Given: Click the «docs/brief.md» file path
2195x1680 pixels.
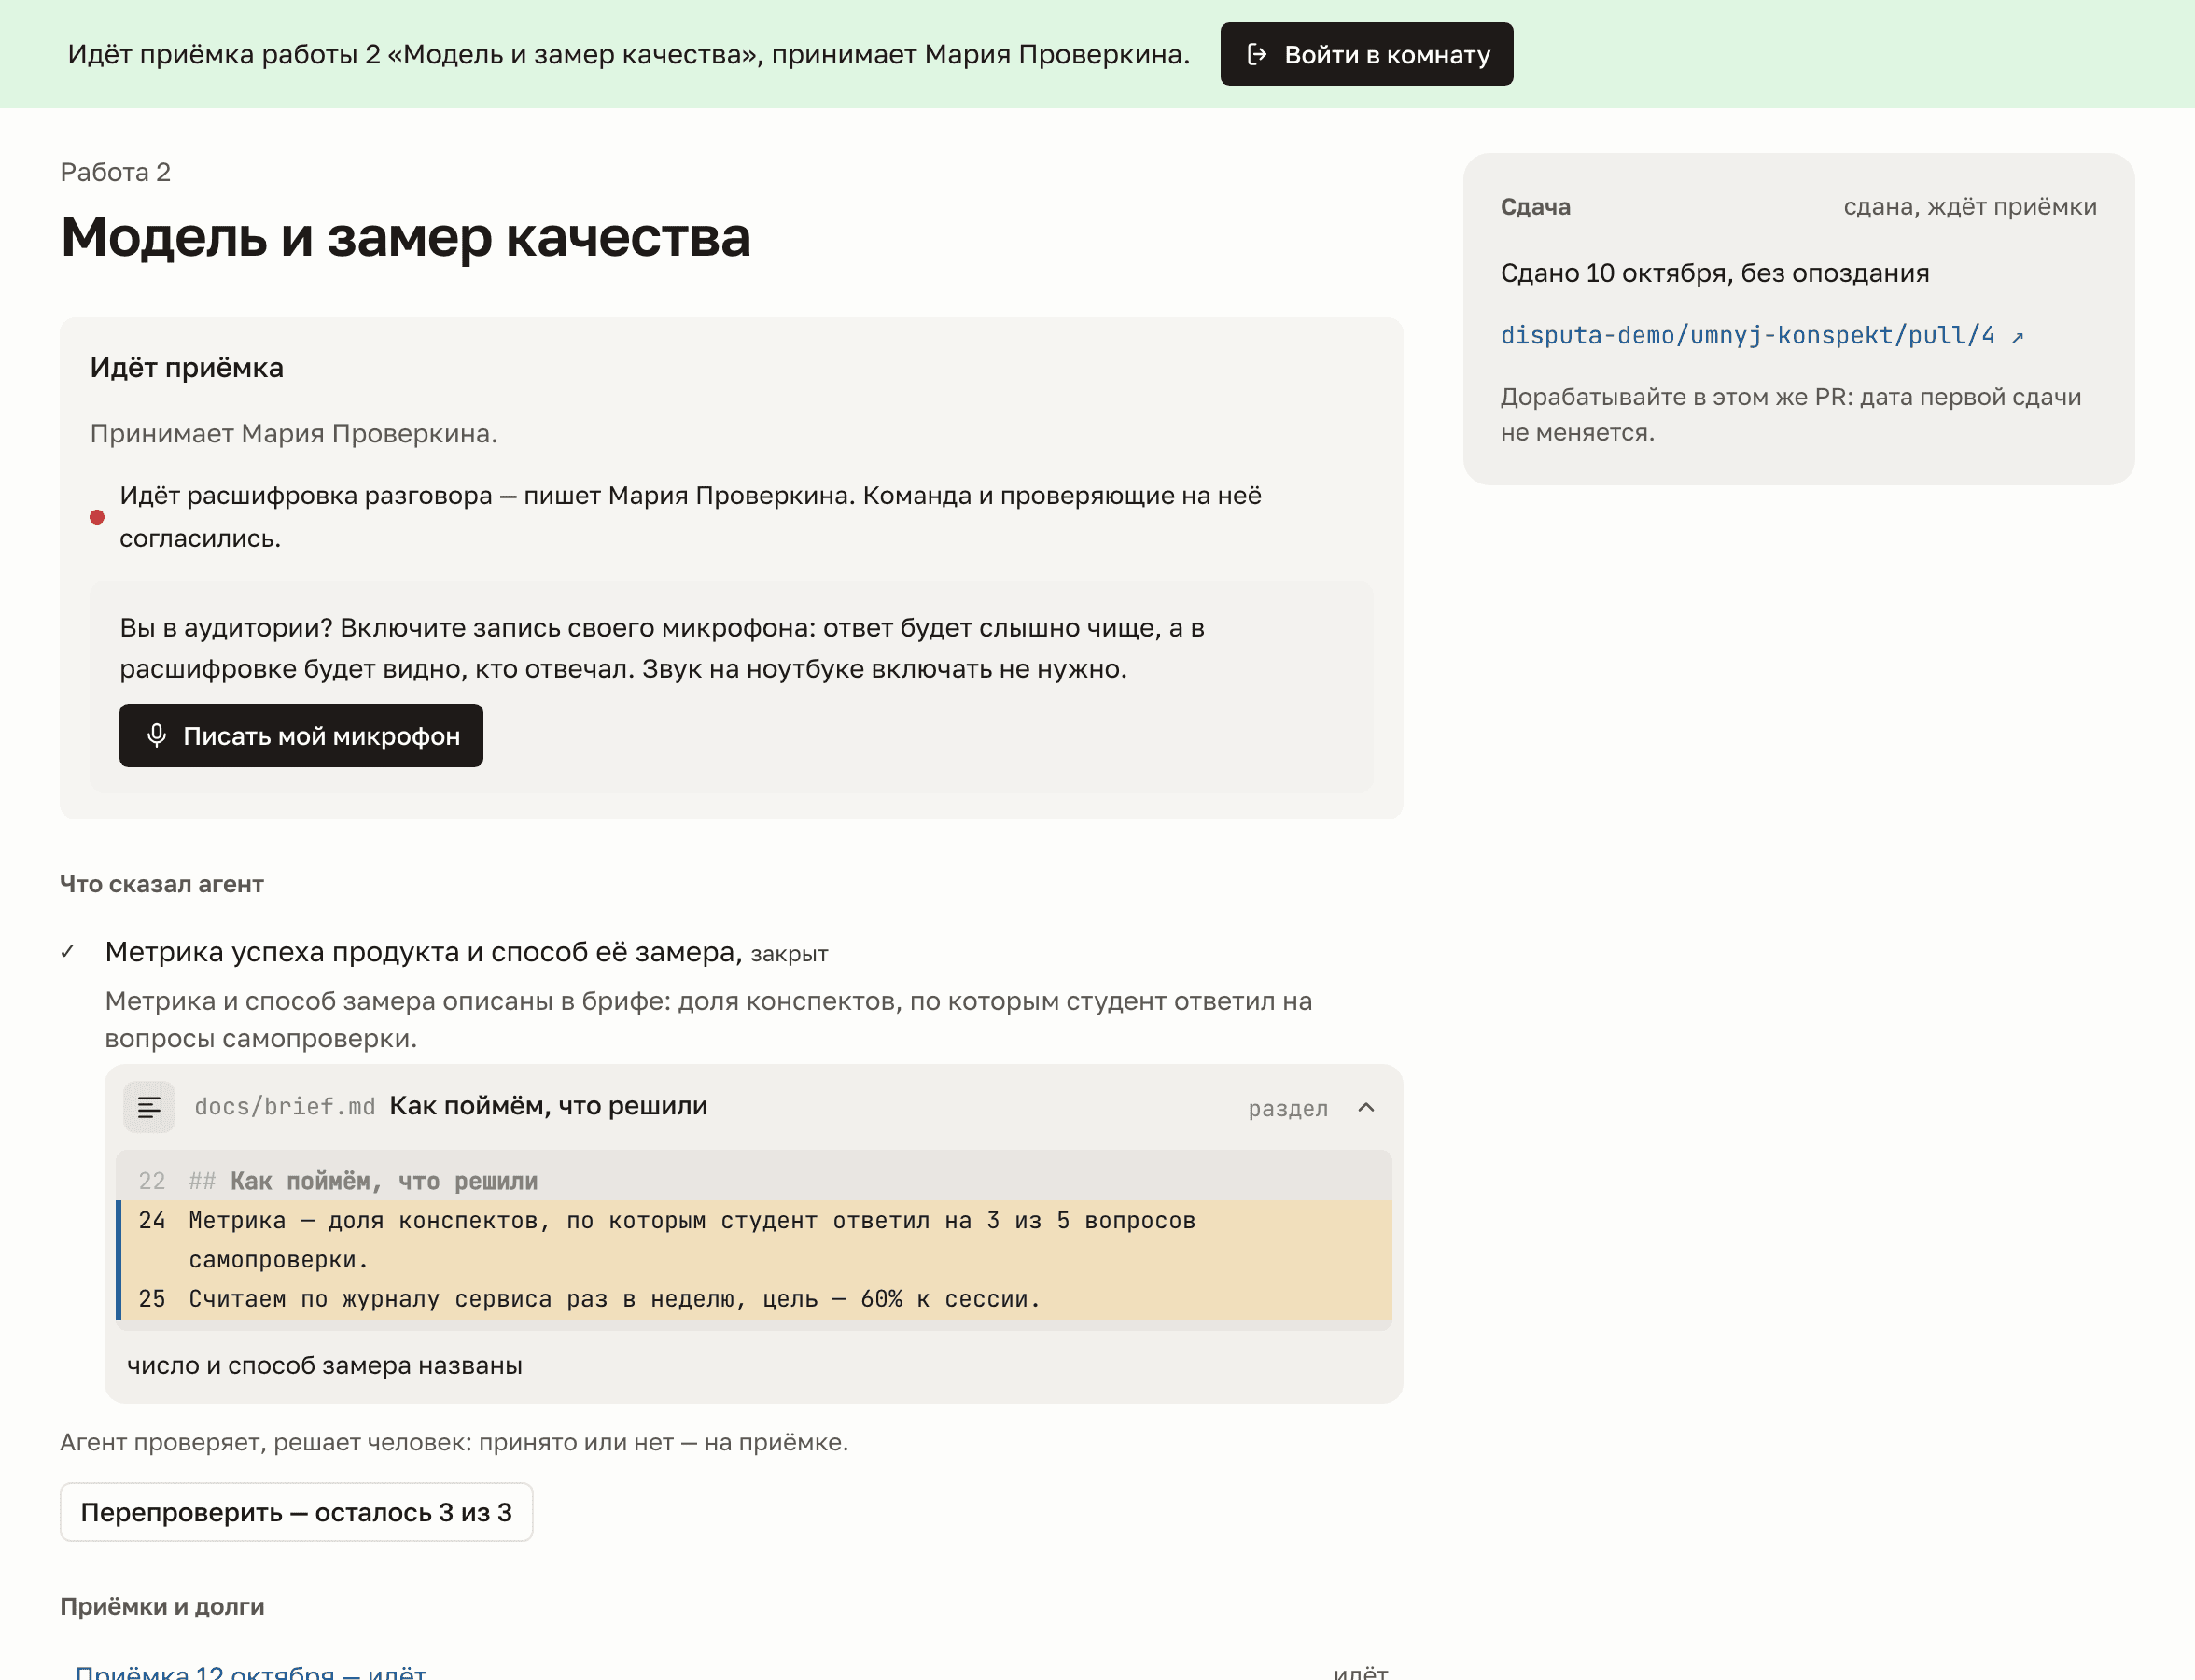Looking at the screenshot, I should point(285,1107).
